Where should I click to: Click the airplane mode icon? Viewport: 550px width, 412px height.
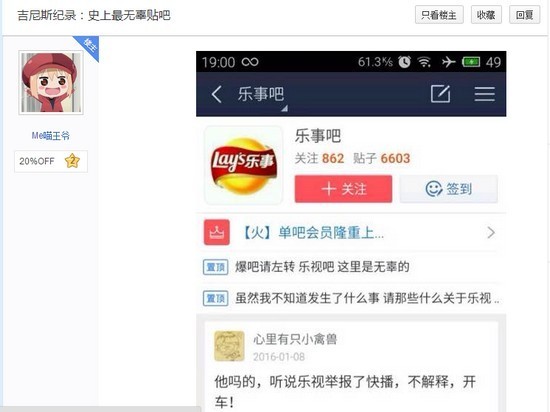(448, 62)
